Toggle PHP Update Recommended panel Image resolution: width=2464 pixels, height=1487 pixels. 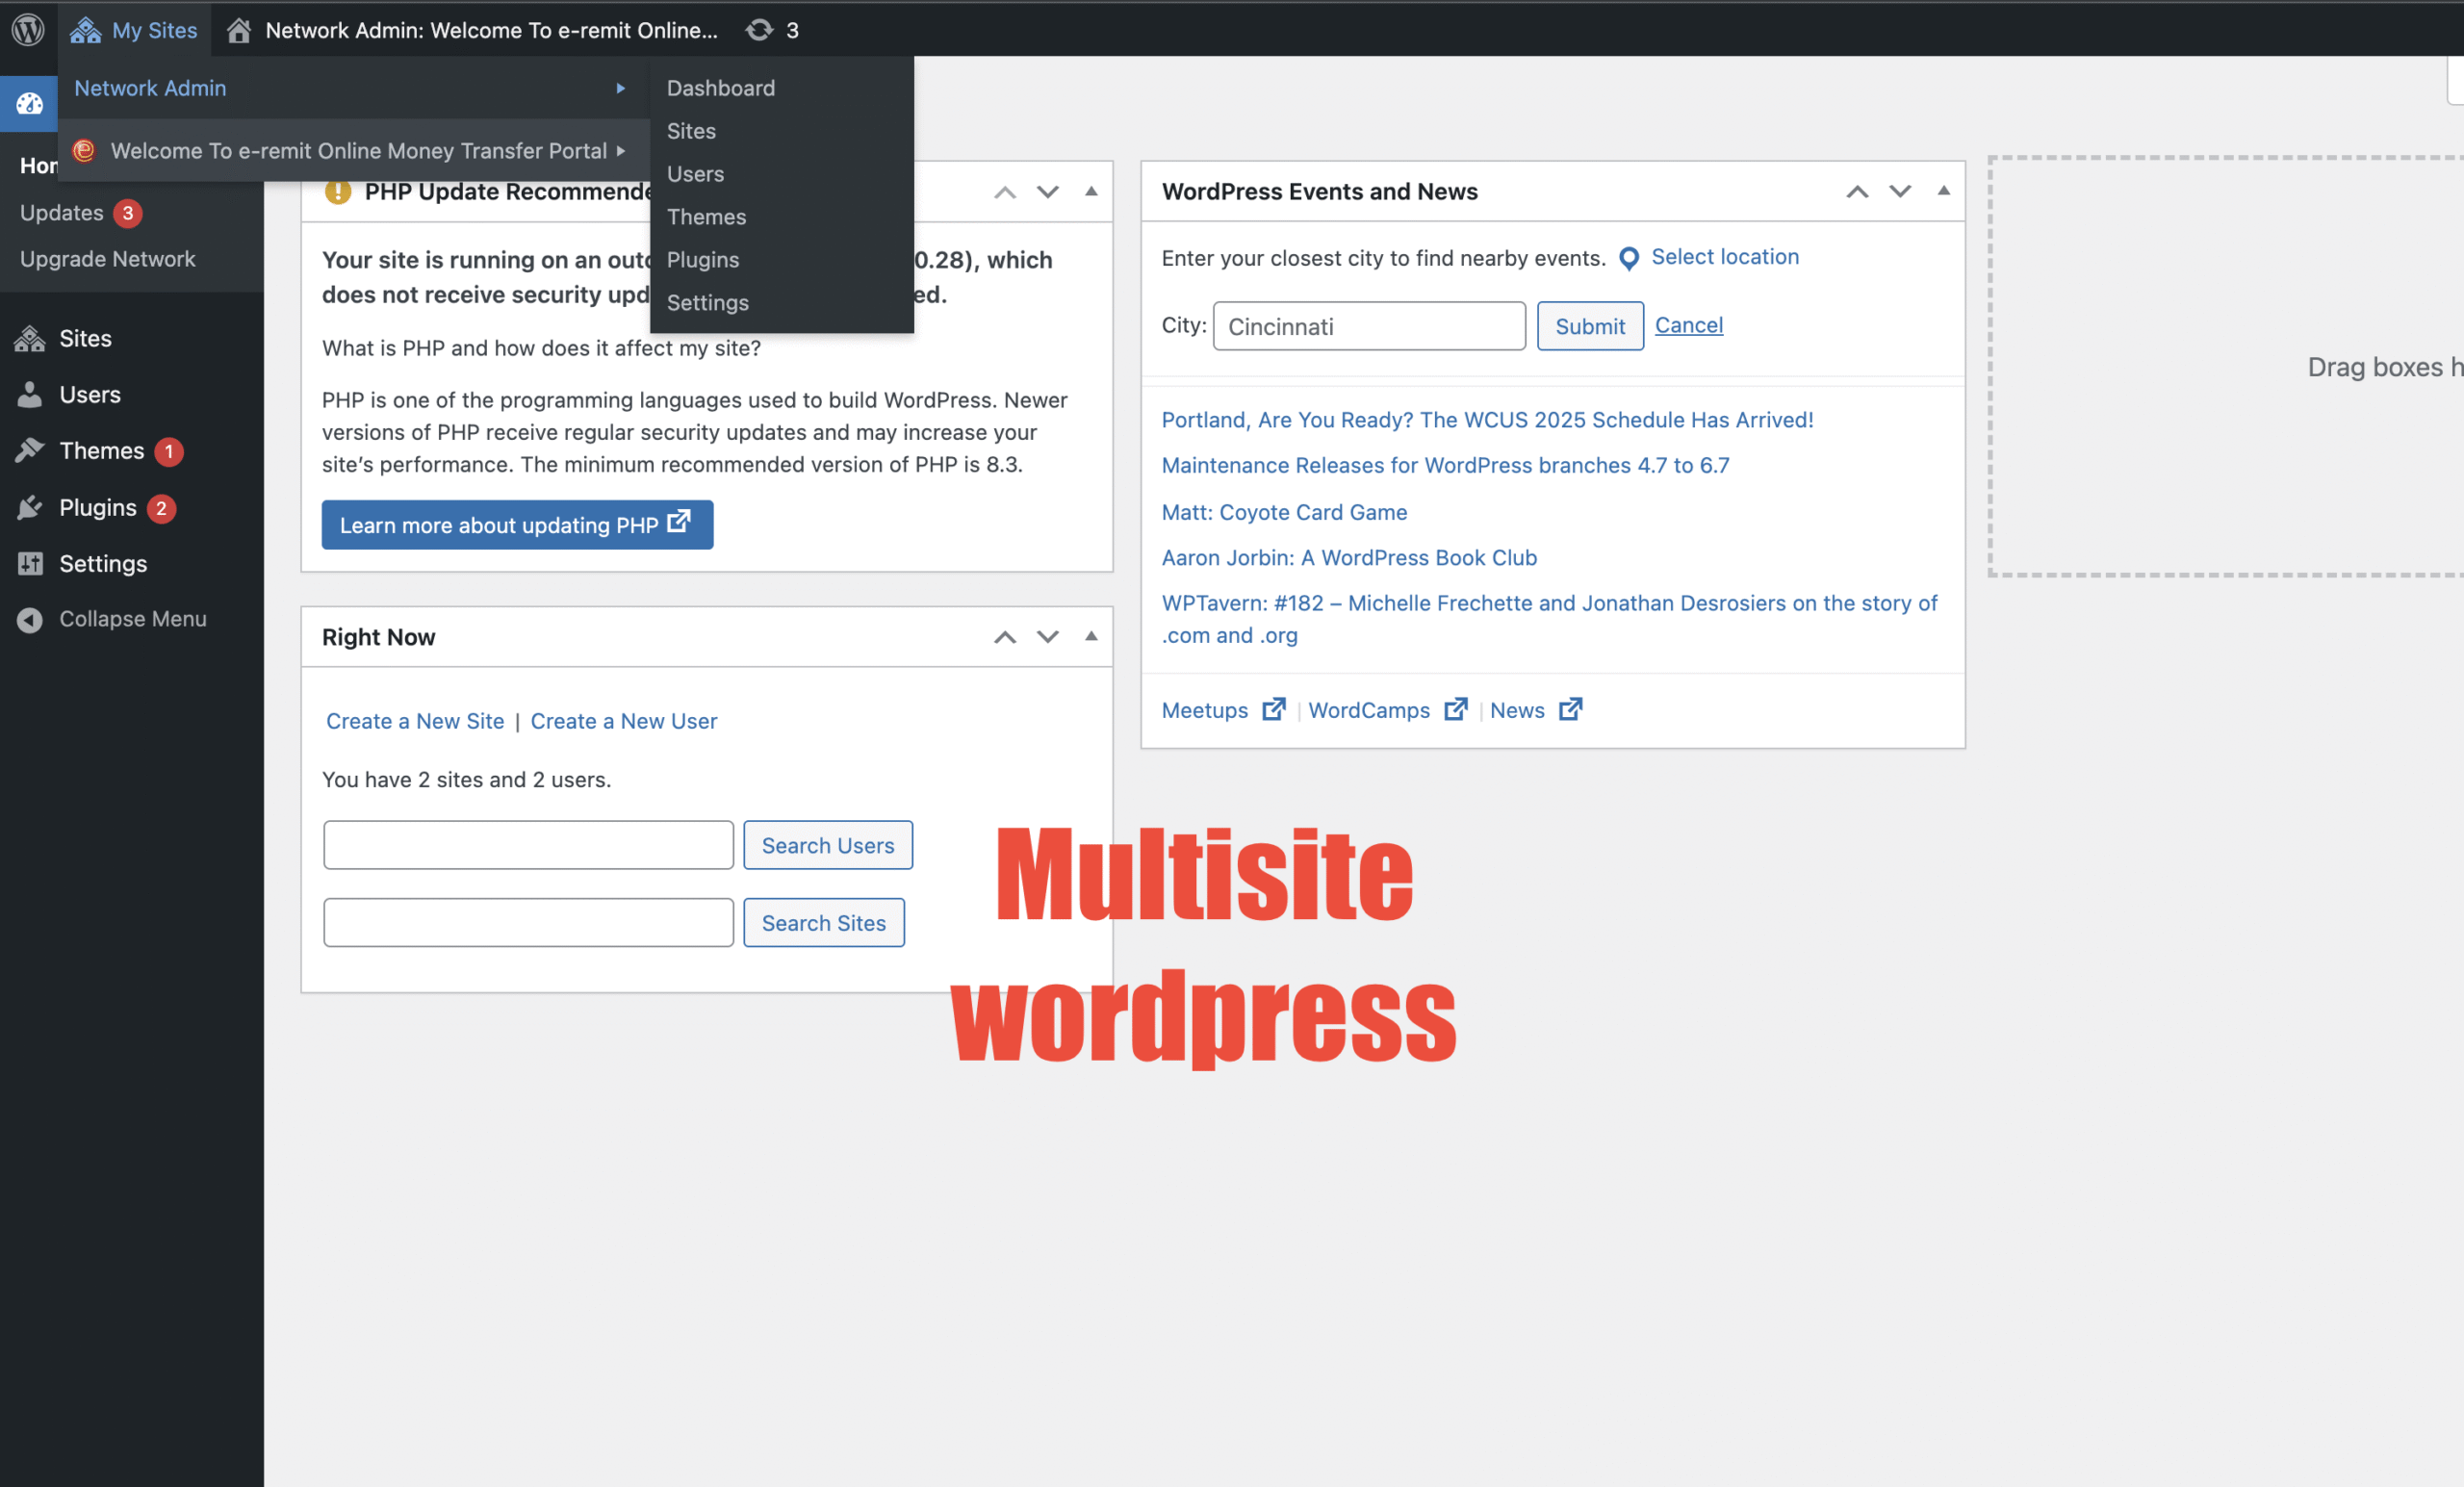click(x=1091, y=191)
